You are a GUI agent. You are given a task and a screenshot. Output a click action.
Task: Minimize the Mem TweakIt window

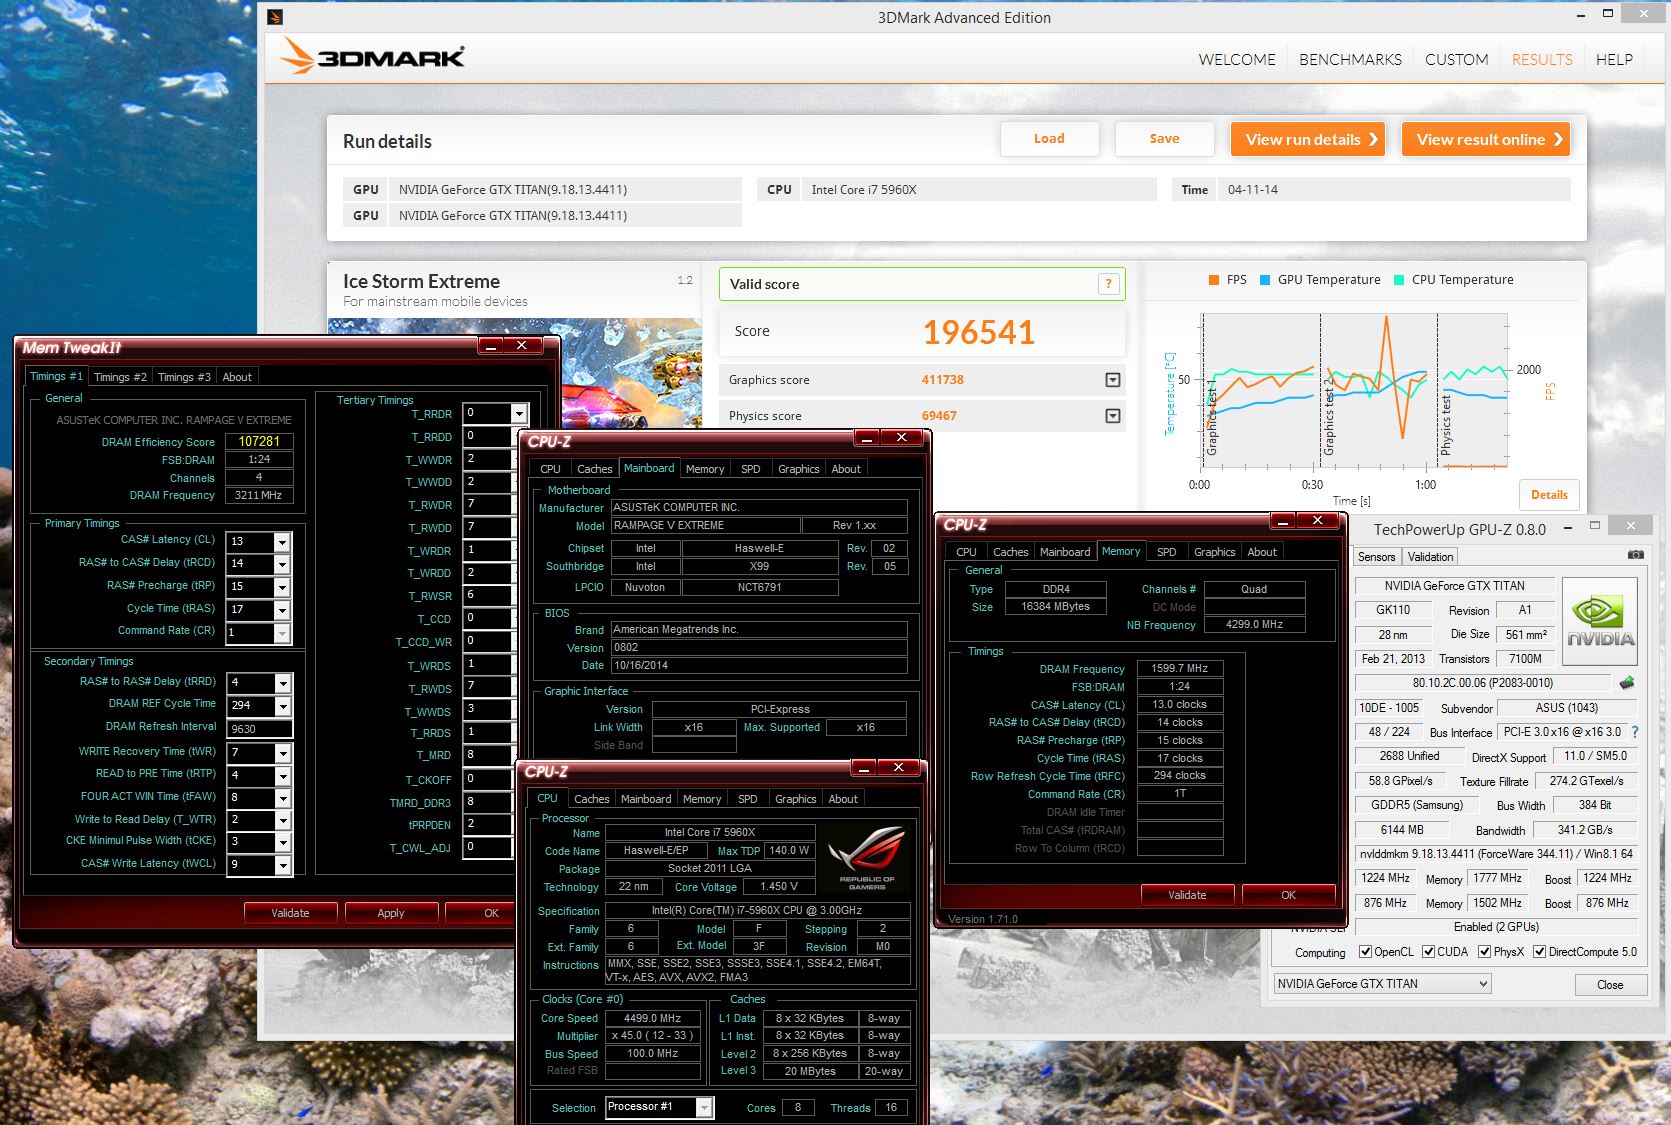490,345
